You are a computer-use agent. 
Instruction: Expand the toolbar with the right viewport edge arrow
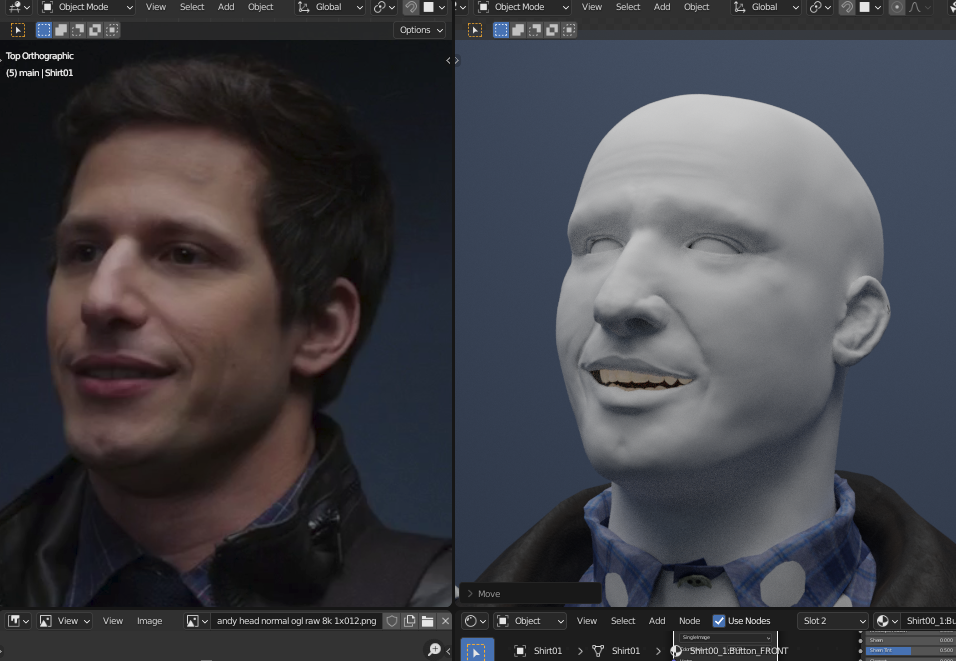click(457, 60)
